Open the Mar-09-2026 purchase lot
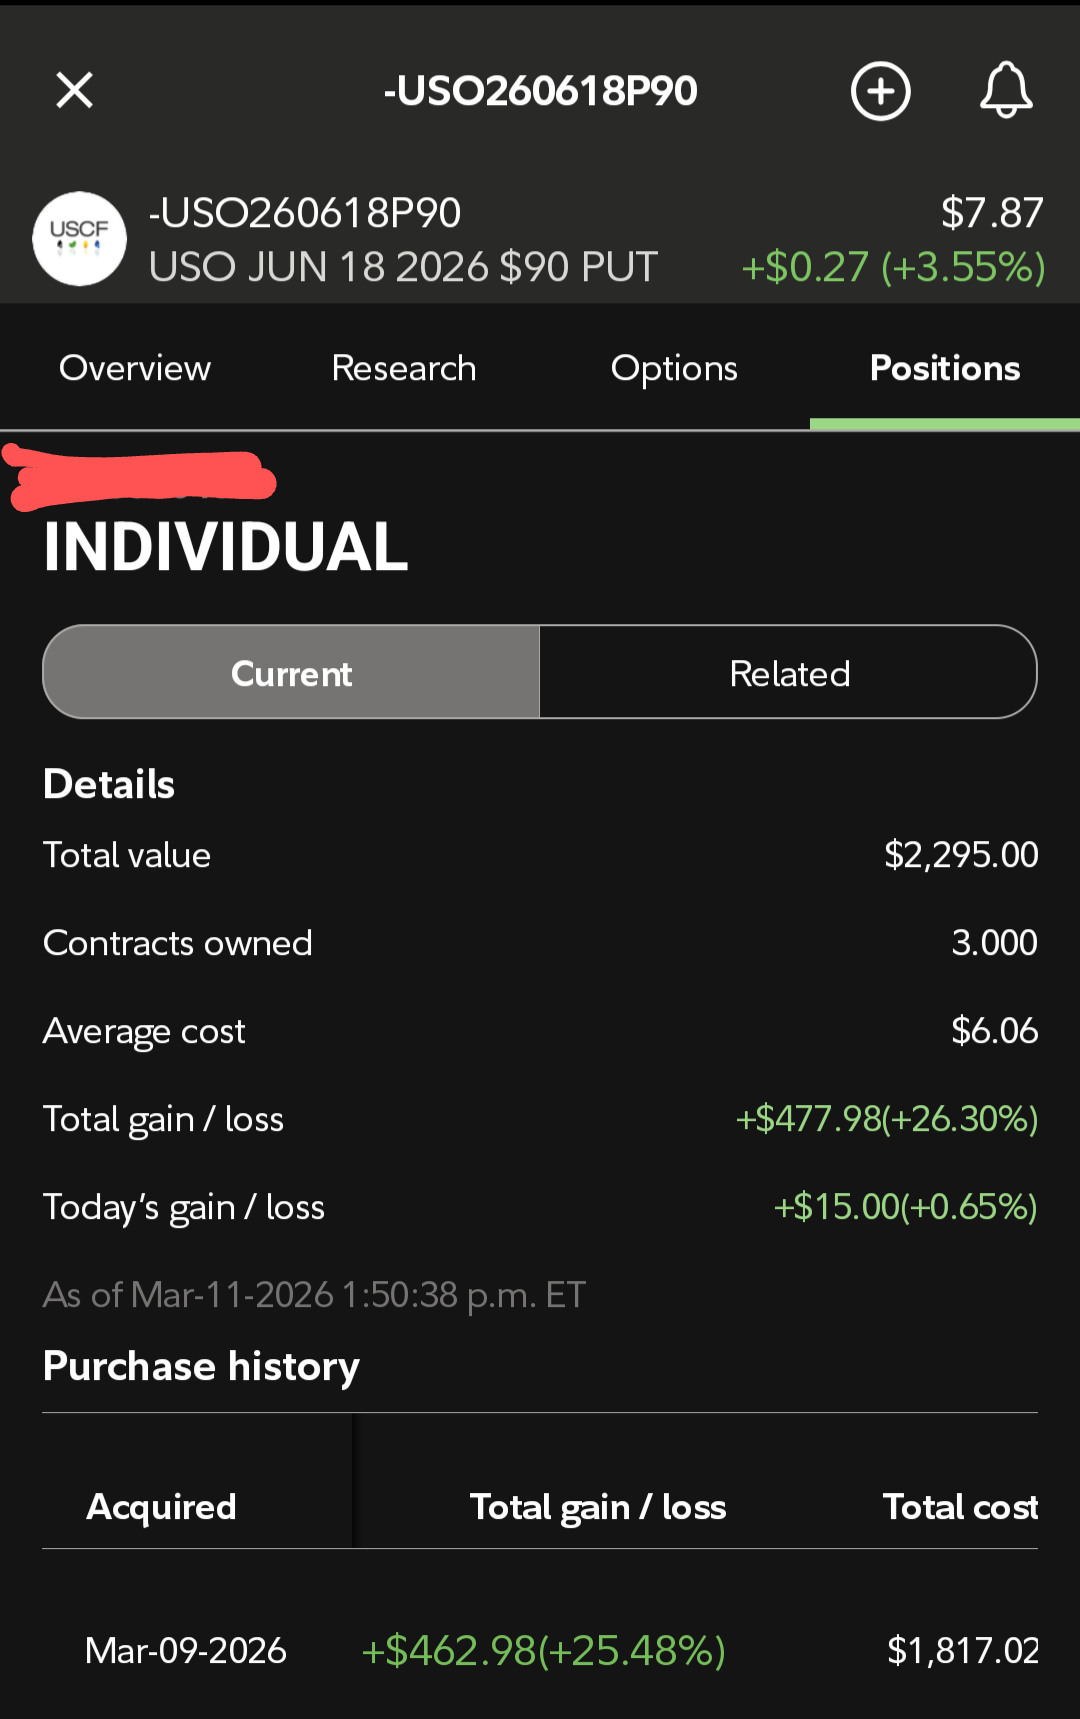Screen dimensions: 1080x1719 pyautogui.click(x=540, y=1650)
